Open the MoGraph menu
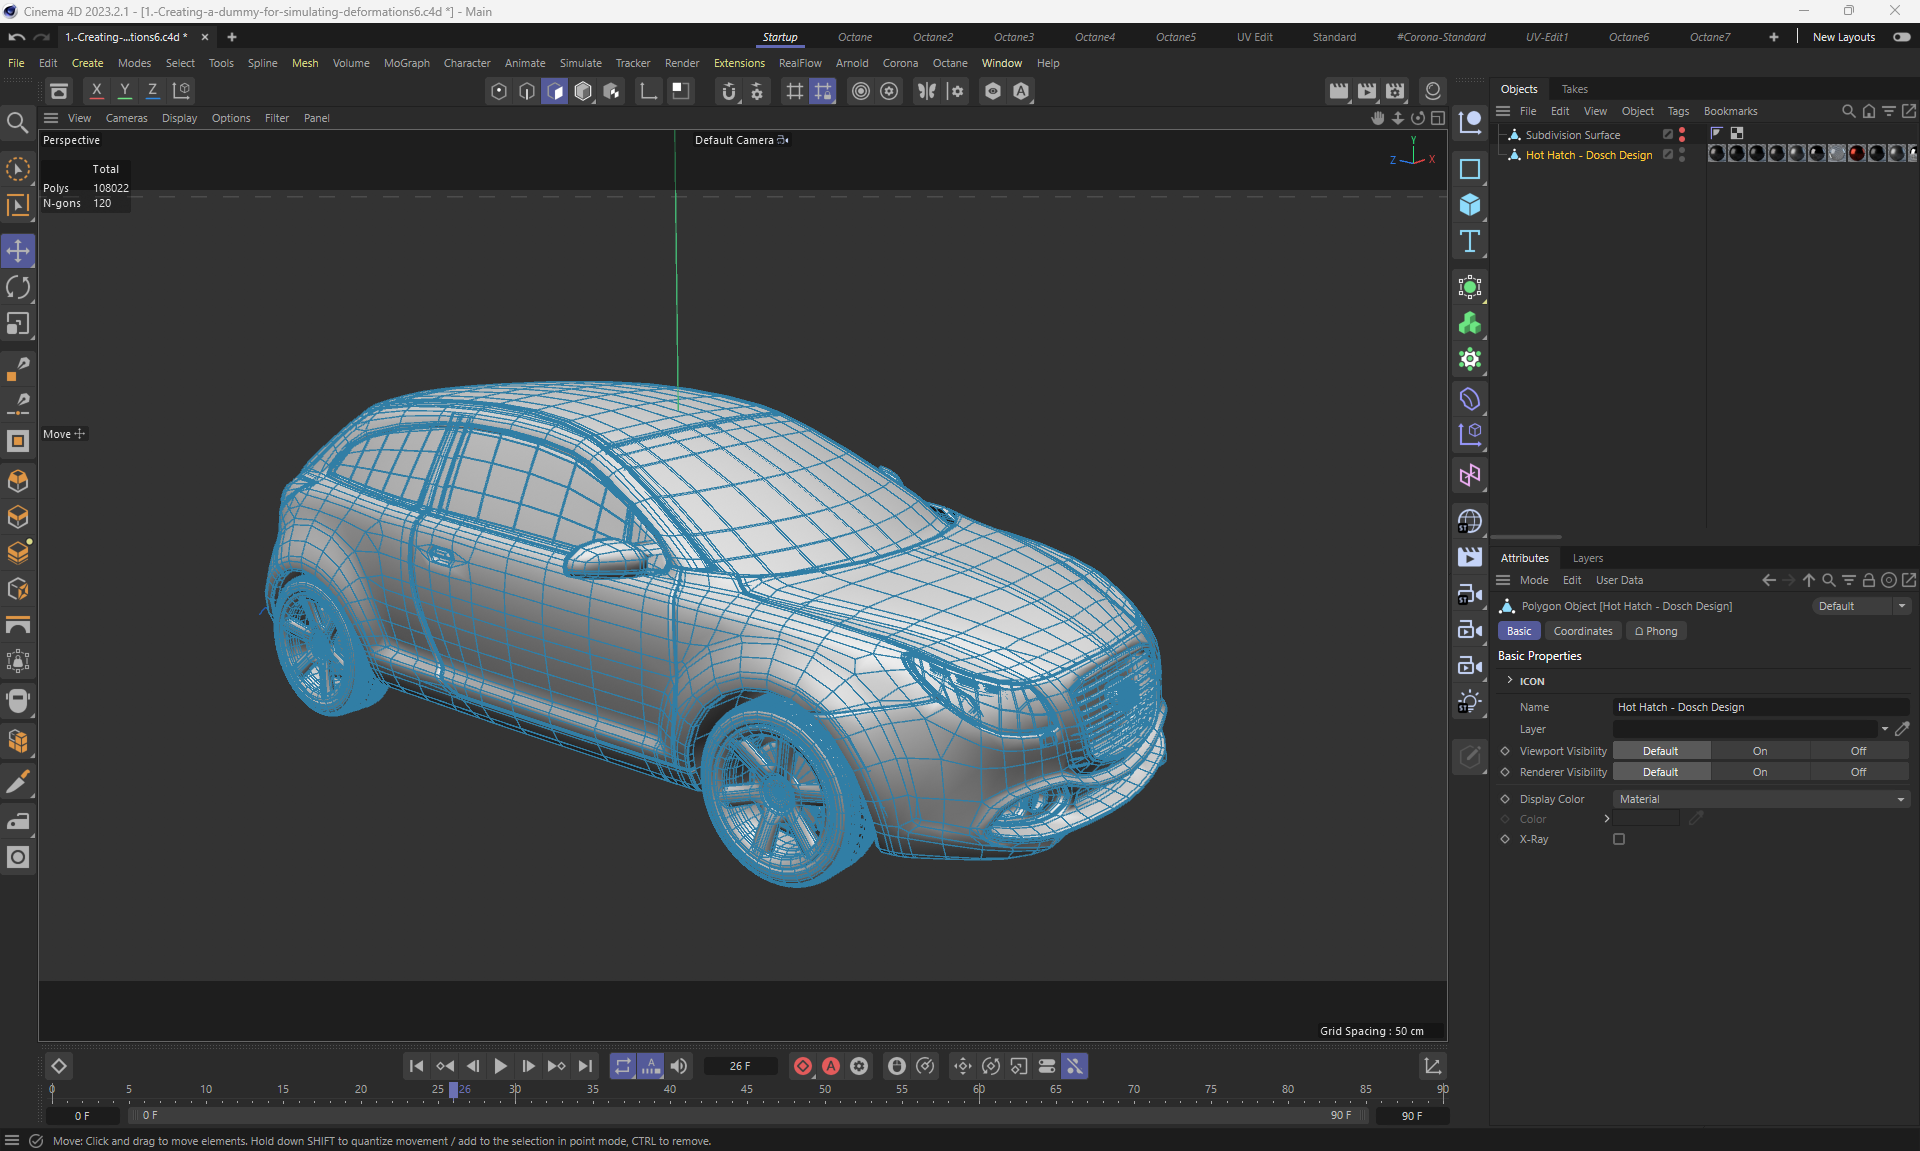Viewport: 1920px width, 1151px height. click(x=406, y=63)
